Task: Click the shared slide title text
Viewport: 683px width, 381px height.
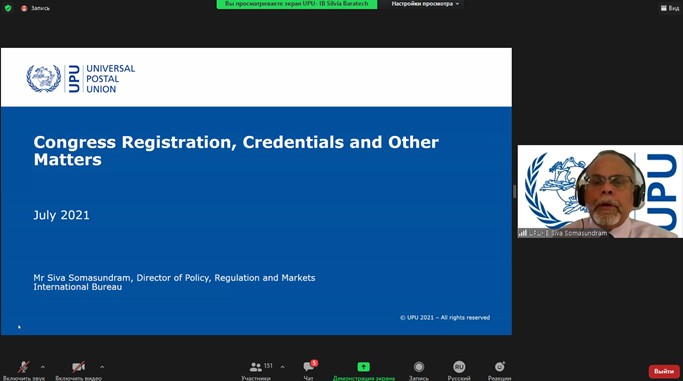Action: (236, 151)
